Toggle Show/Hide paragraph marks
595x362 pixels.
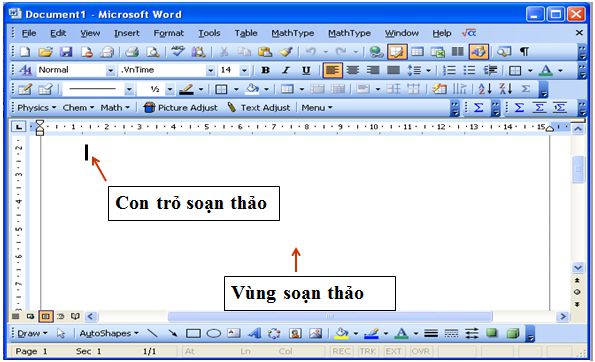coord(524,52)
